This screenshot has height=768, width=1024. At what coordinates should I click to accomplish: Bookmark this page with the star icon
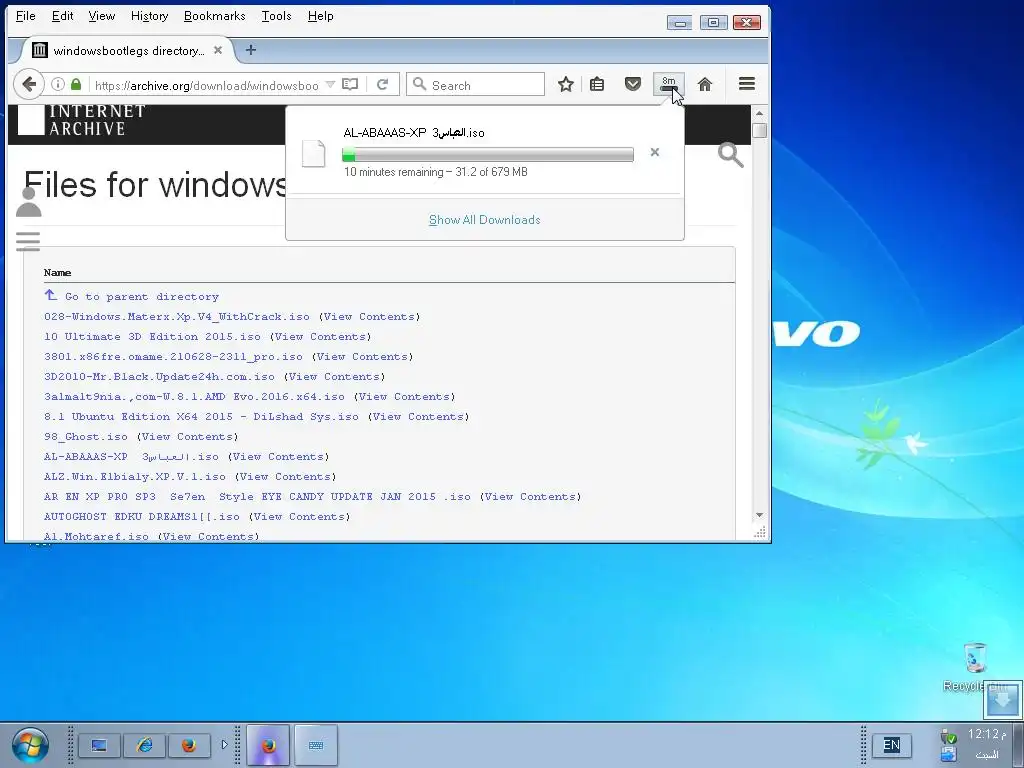coord(566,84)
